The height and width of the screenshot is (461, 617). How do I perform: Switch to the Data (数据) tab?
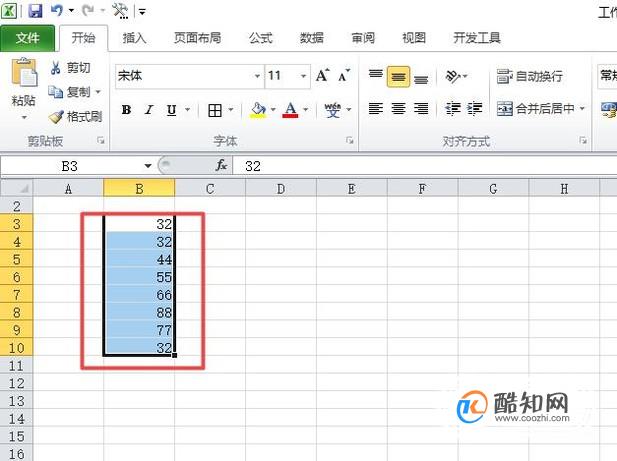coord(312,38)
